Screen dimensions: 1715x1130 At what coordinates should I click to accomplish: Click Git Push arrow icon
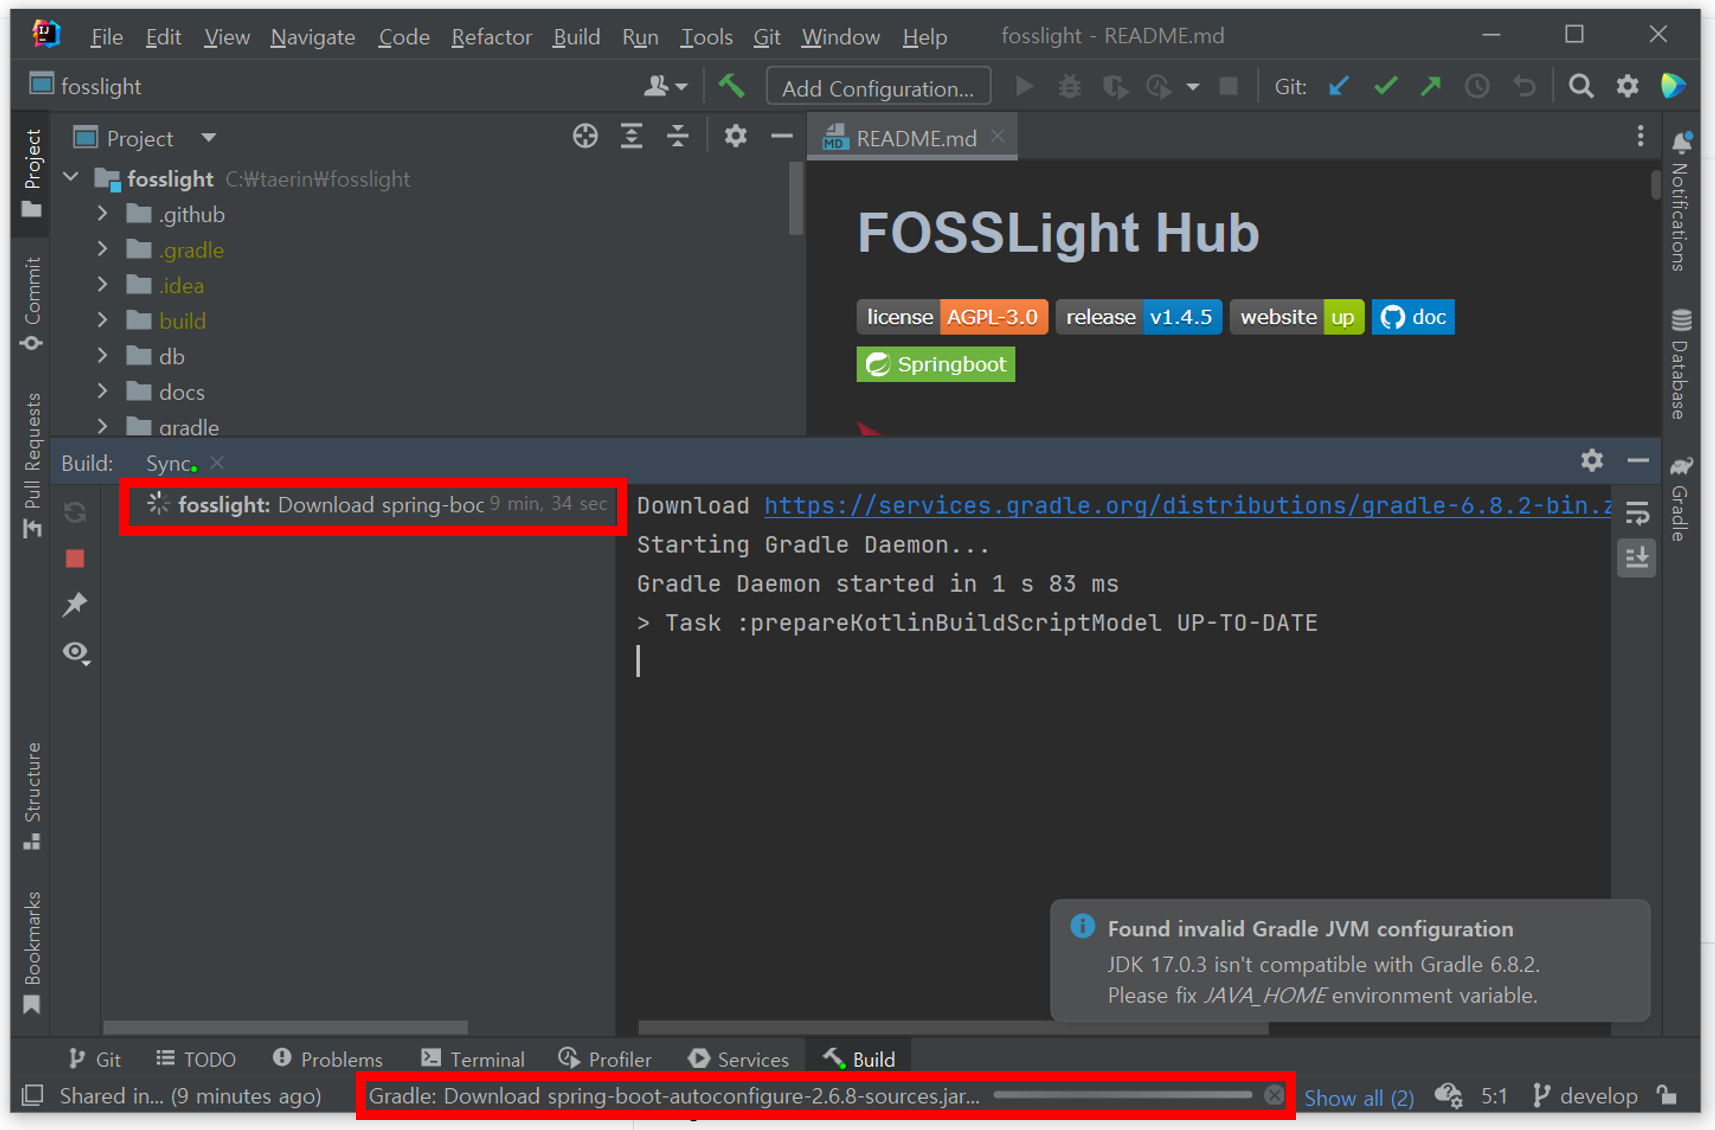coord(1431,87)
